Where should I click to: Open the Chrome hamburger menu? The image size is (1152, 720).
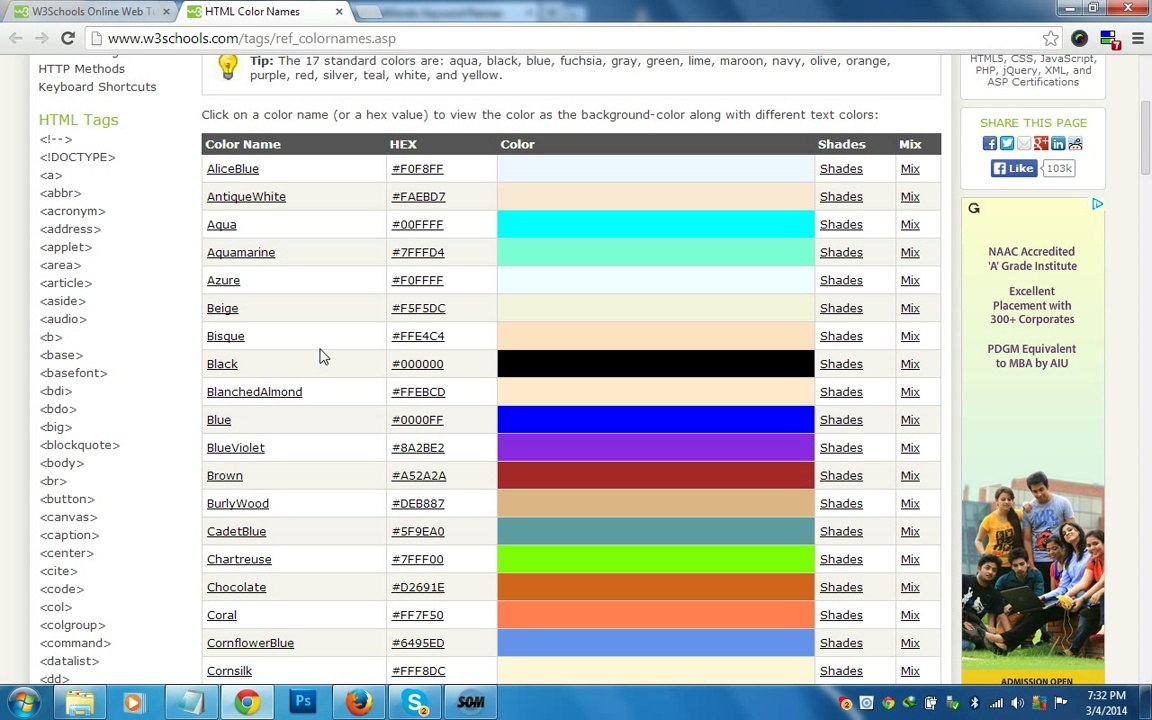[1137, 38]
